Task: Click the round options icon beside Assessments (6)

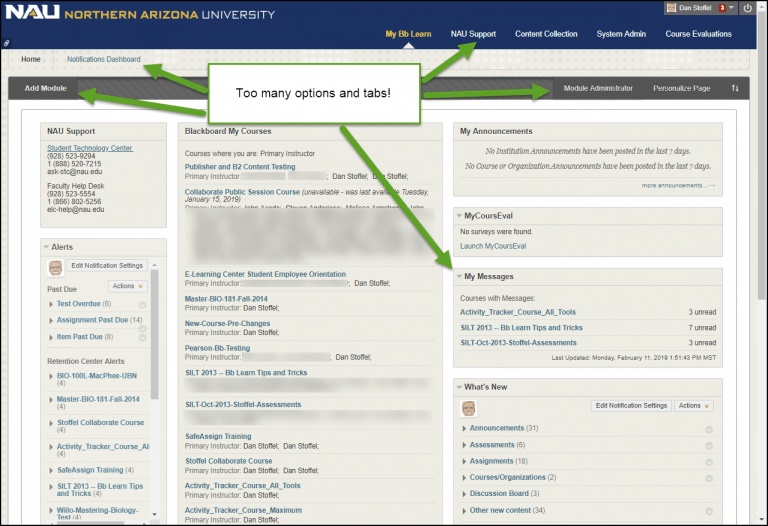Action: tap(708, 445)
